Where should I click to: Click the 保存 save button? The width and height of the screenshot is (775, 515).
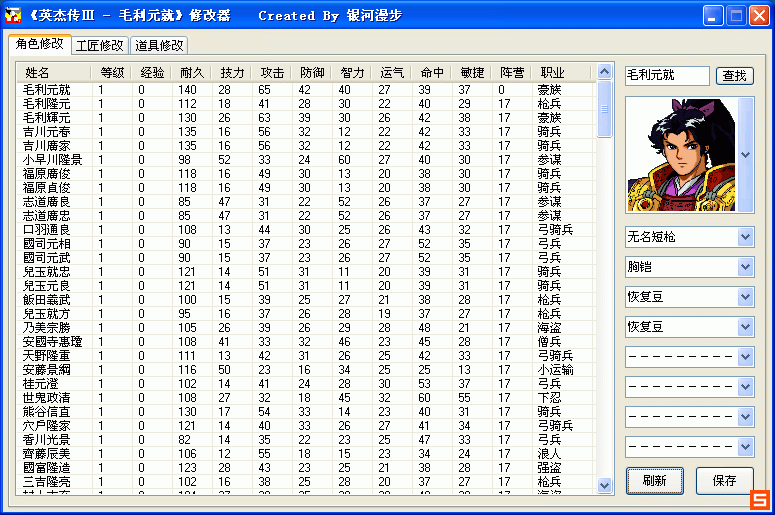pos(725,480)
